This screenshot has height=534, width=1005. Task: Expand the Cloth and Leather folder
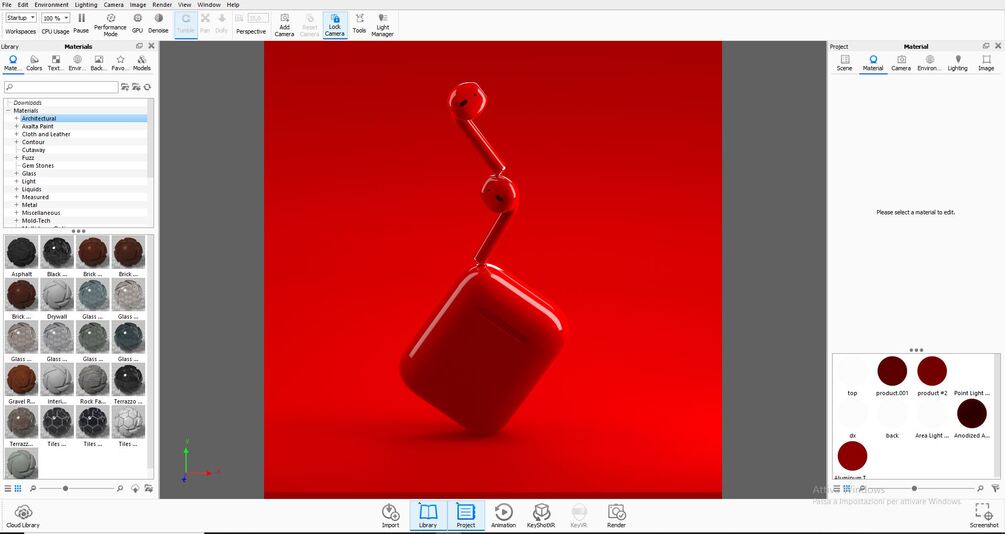pos(17,134)
